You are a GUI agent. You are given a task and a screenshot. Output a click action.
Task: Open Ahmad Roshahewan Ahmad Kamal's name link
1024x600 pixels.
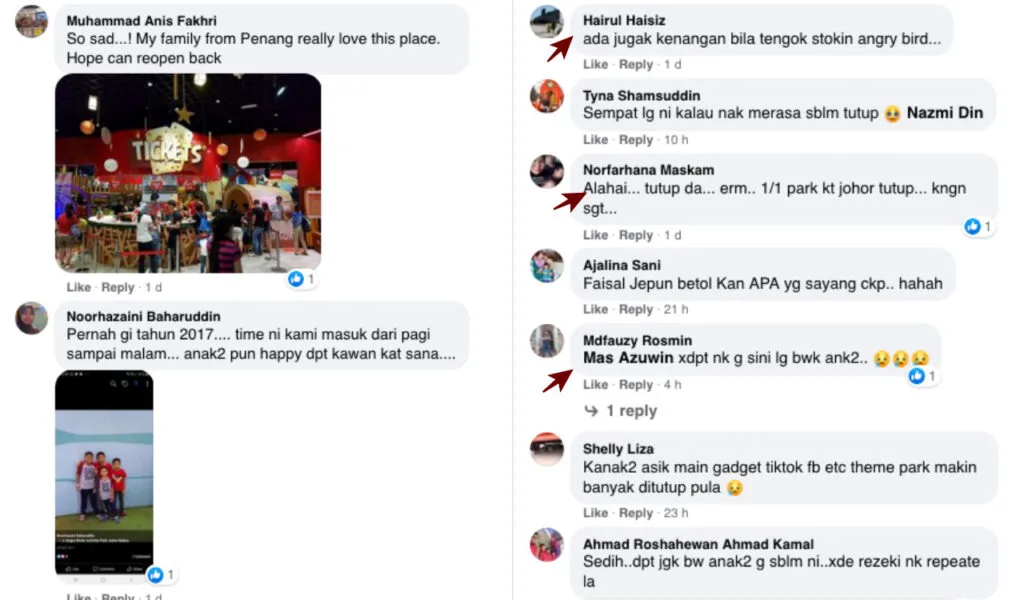point(698,544)
